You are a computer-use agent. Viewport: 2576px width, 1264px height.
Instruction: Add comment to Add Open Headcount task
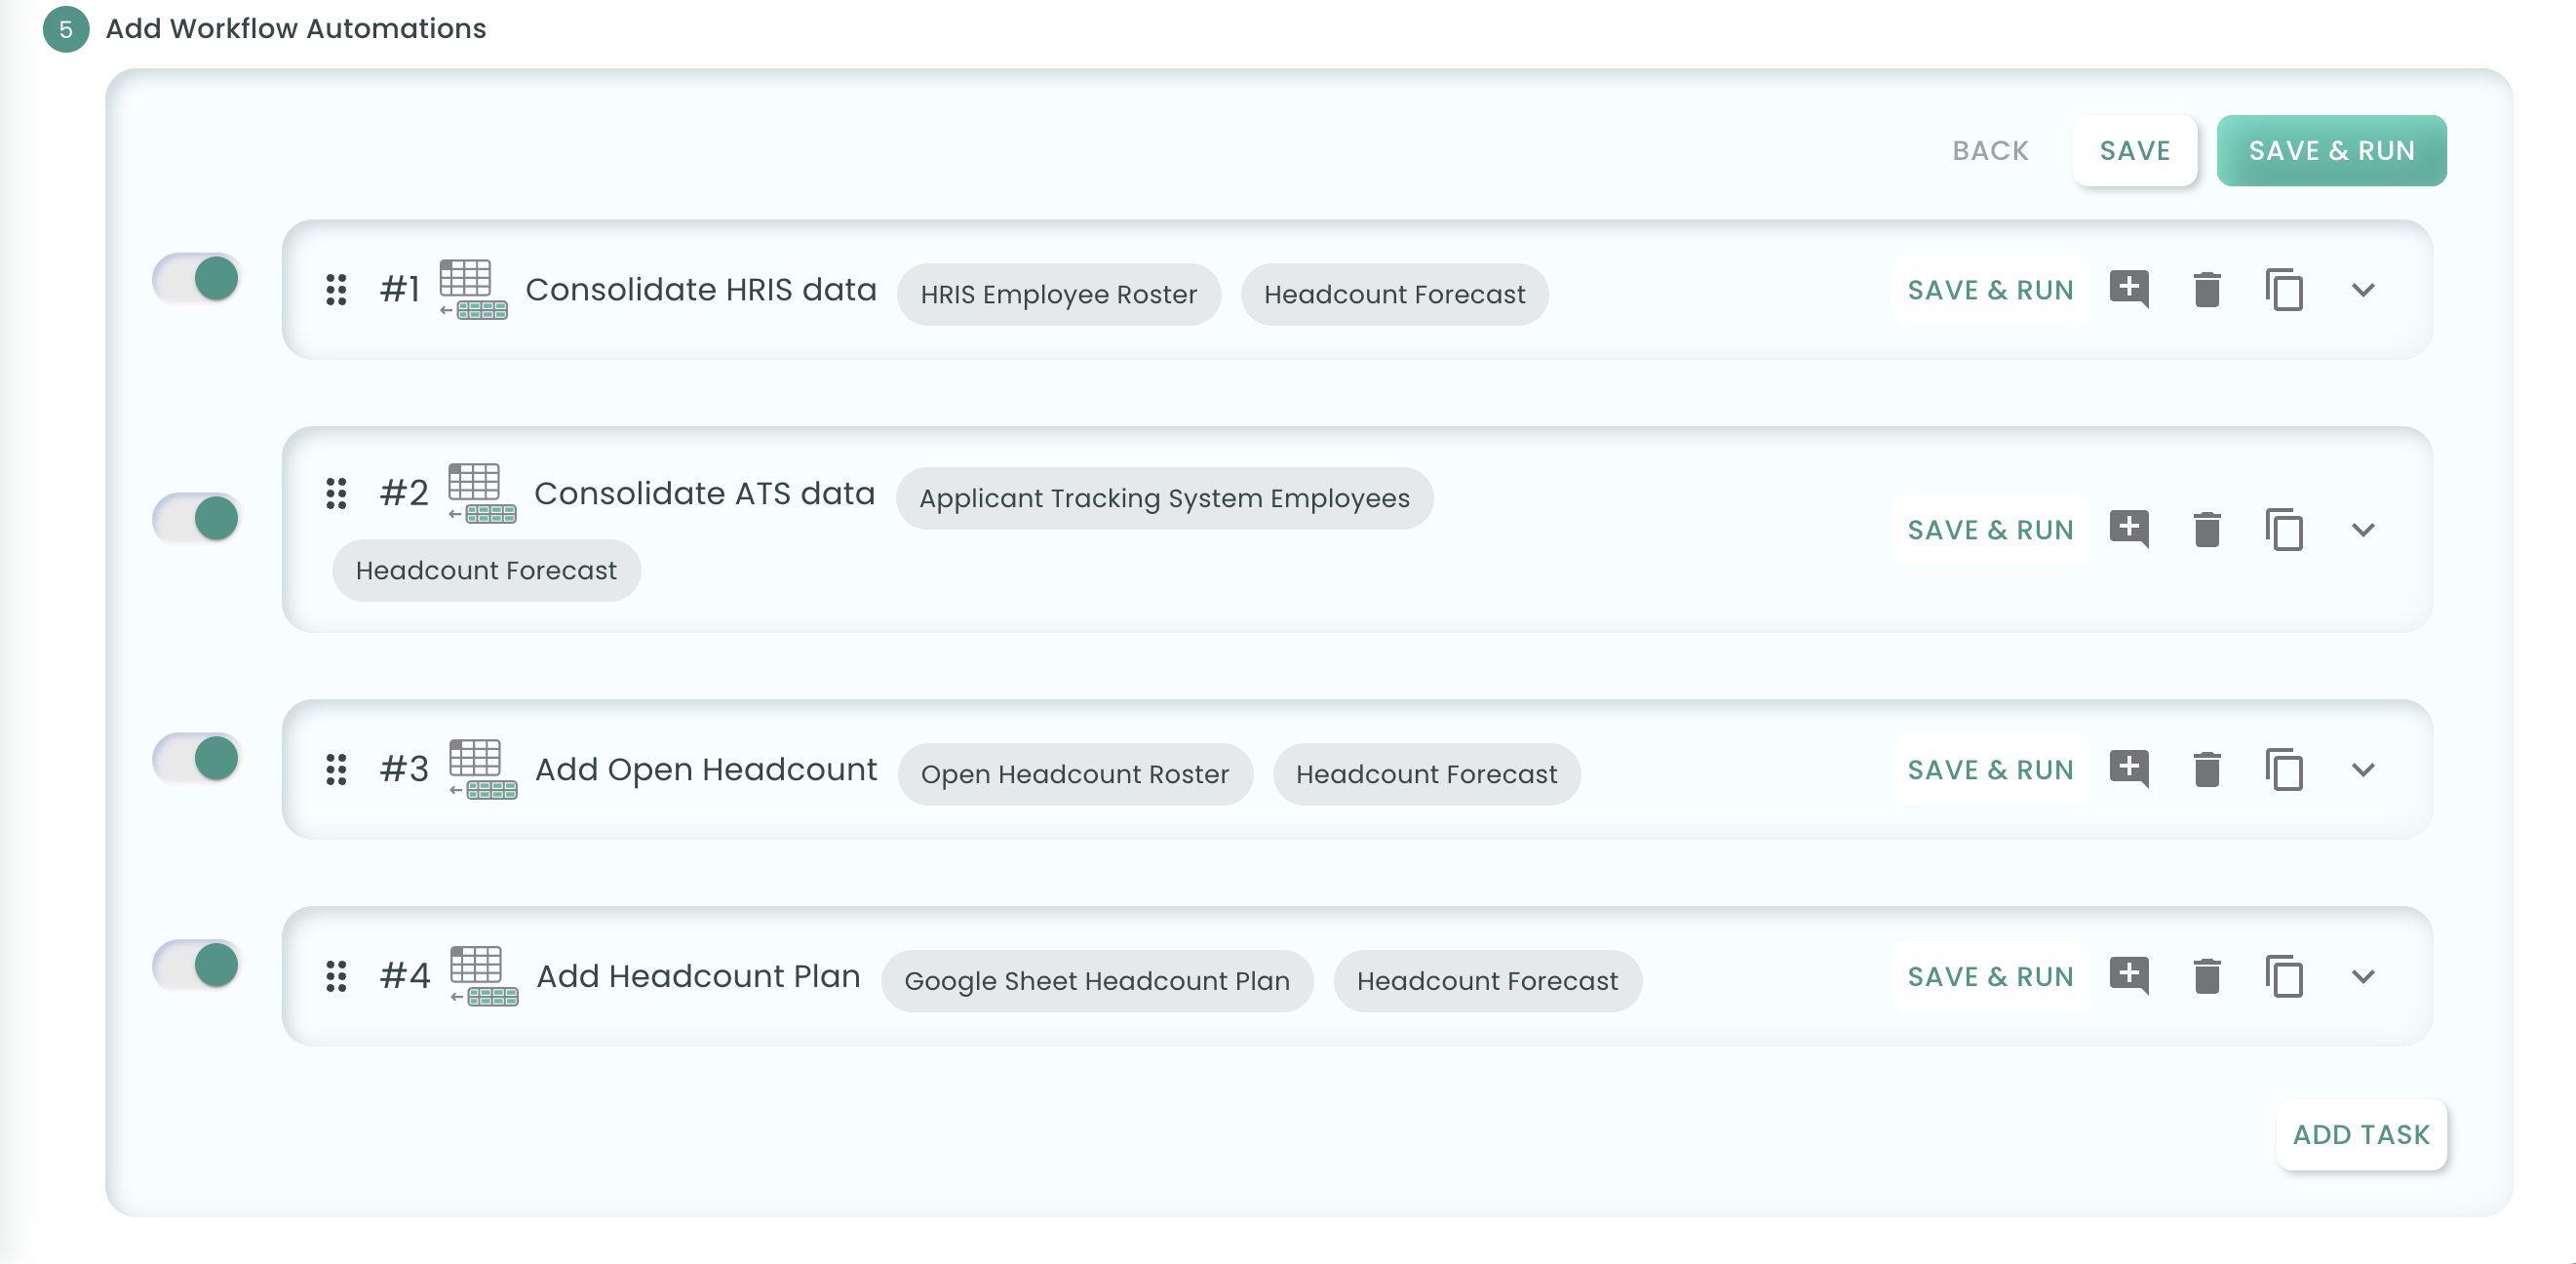pos(2129,769)
